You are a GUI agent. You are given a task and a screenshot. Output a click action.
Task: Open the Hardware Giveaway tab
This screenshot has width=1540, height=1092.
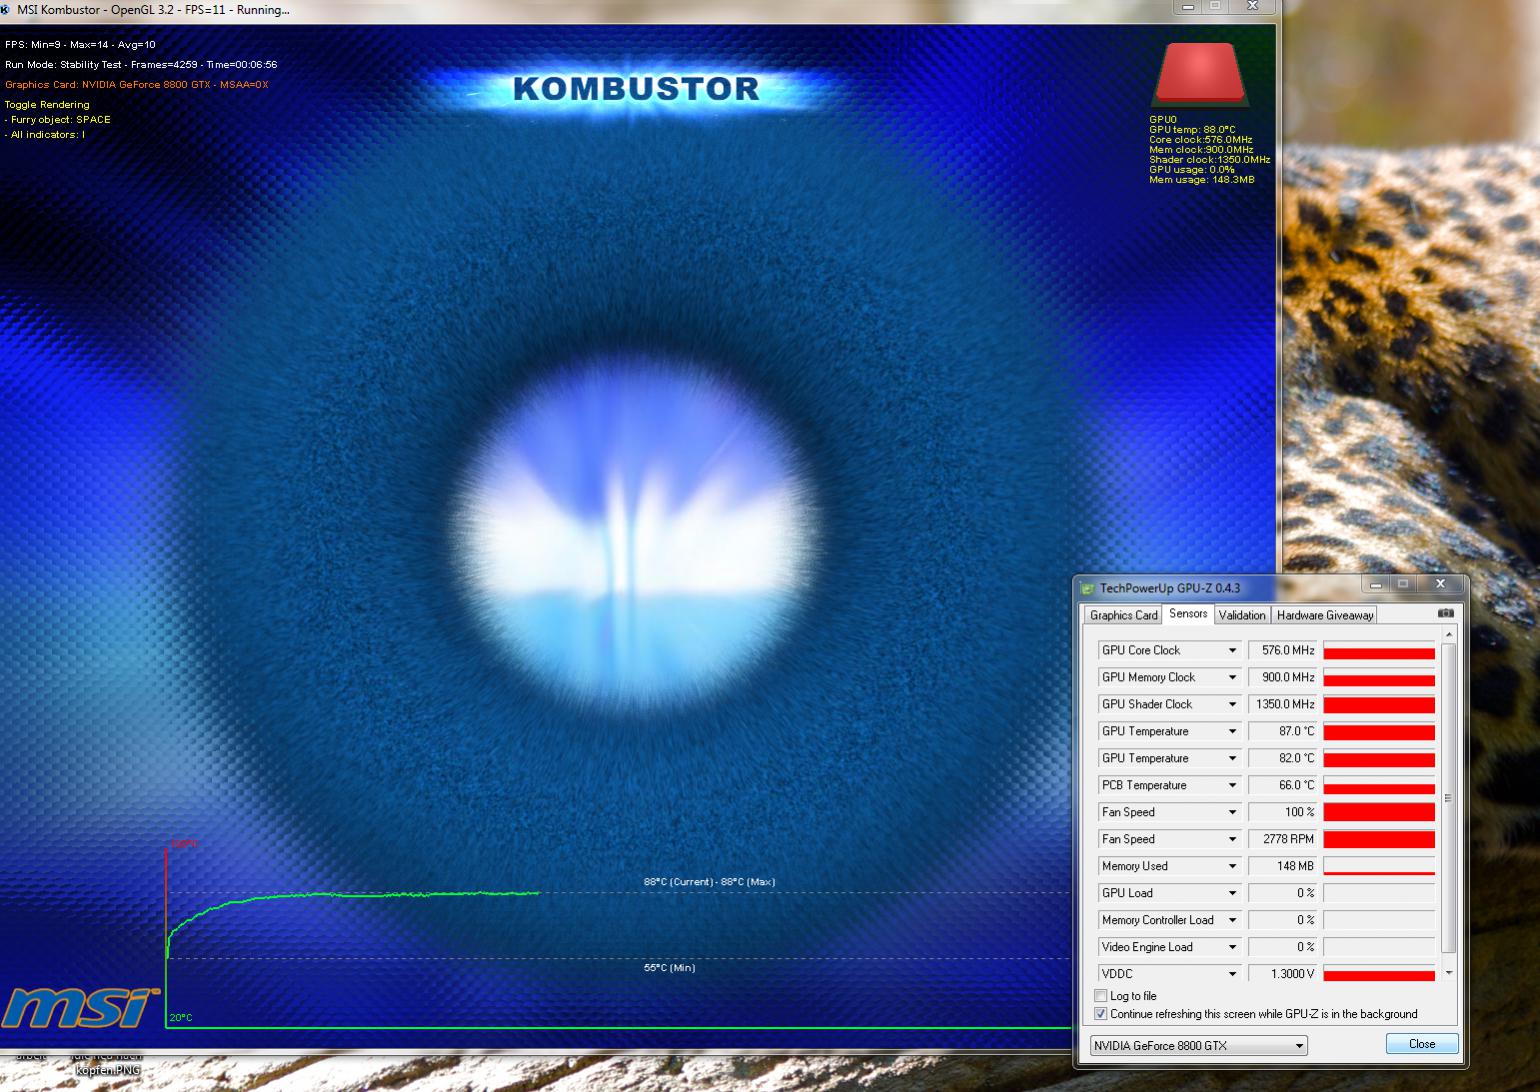tap(1325, 615)
